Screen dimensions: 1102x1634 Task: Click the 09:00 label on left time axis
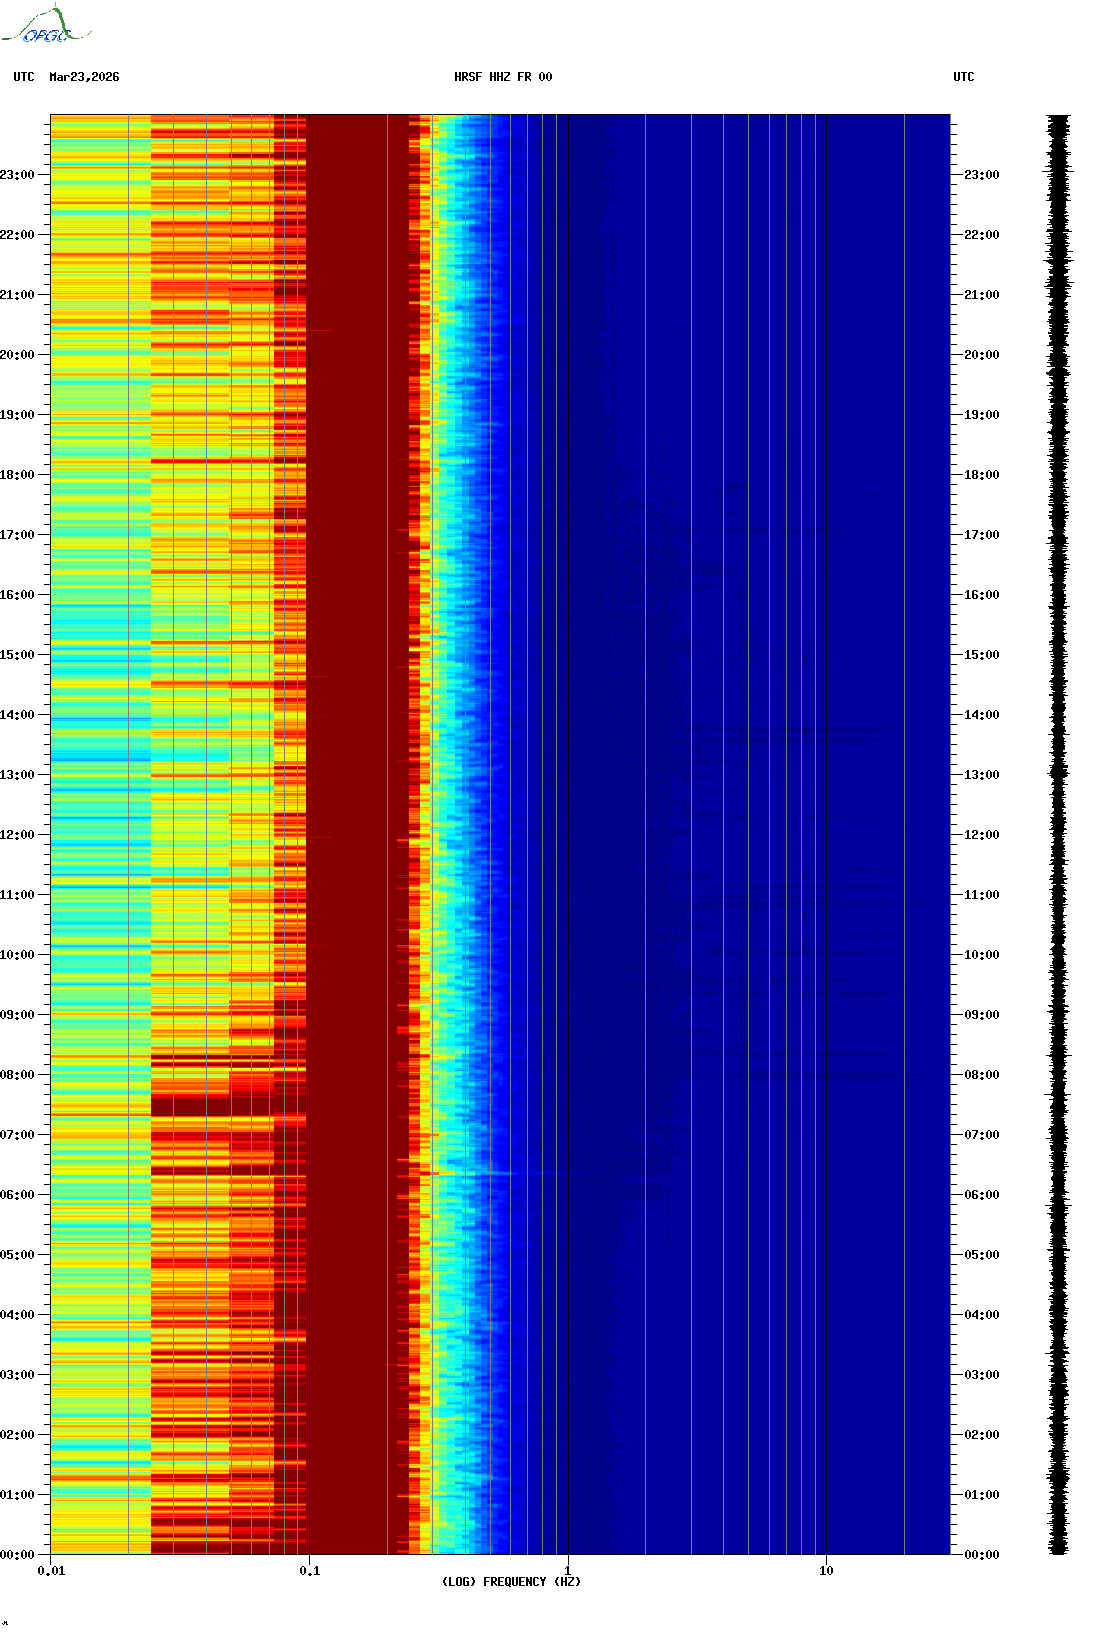click(17, 1015)
